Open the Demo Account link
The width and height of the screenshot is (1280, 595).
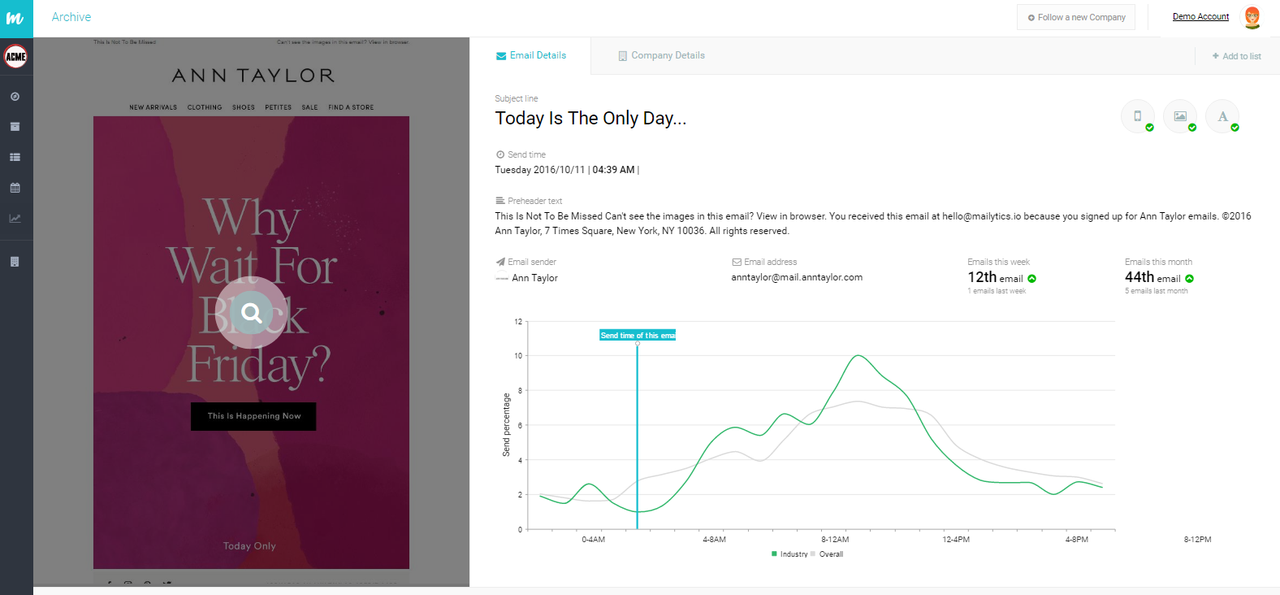pyautogui.click(x=1200, y=17)
